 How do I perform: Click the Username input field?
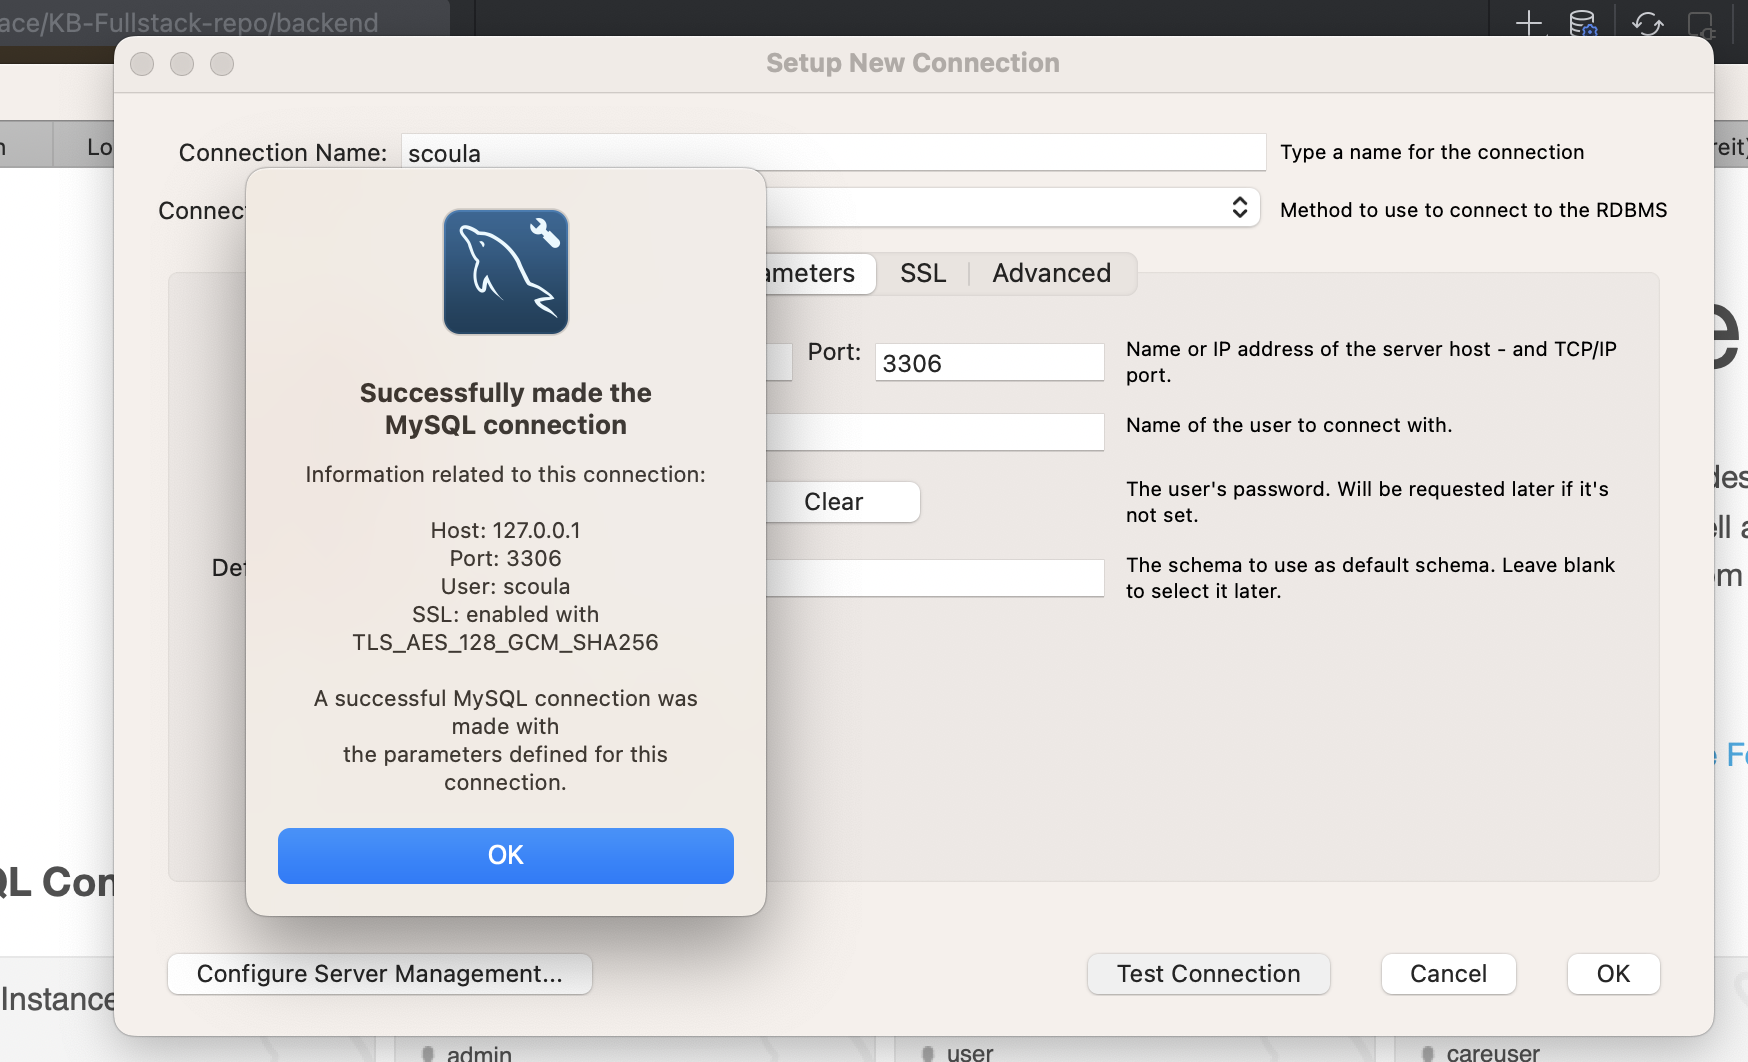(935, 432)
